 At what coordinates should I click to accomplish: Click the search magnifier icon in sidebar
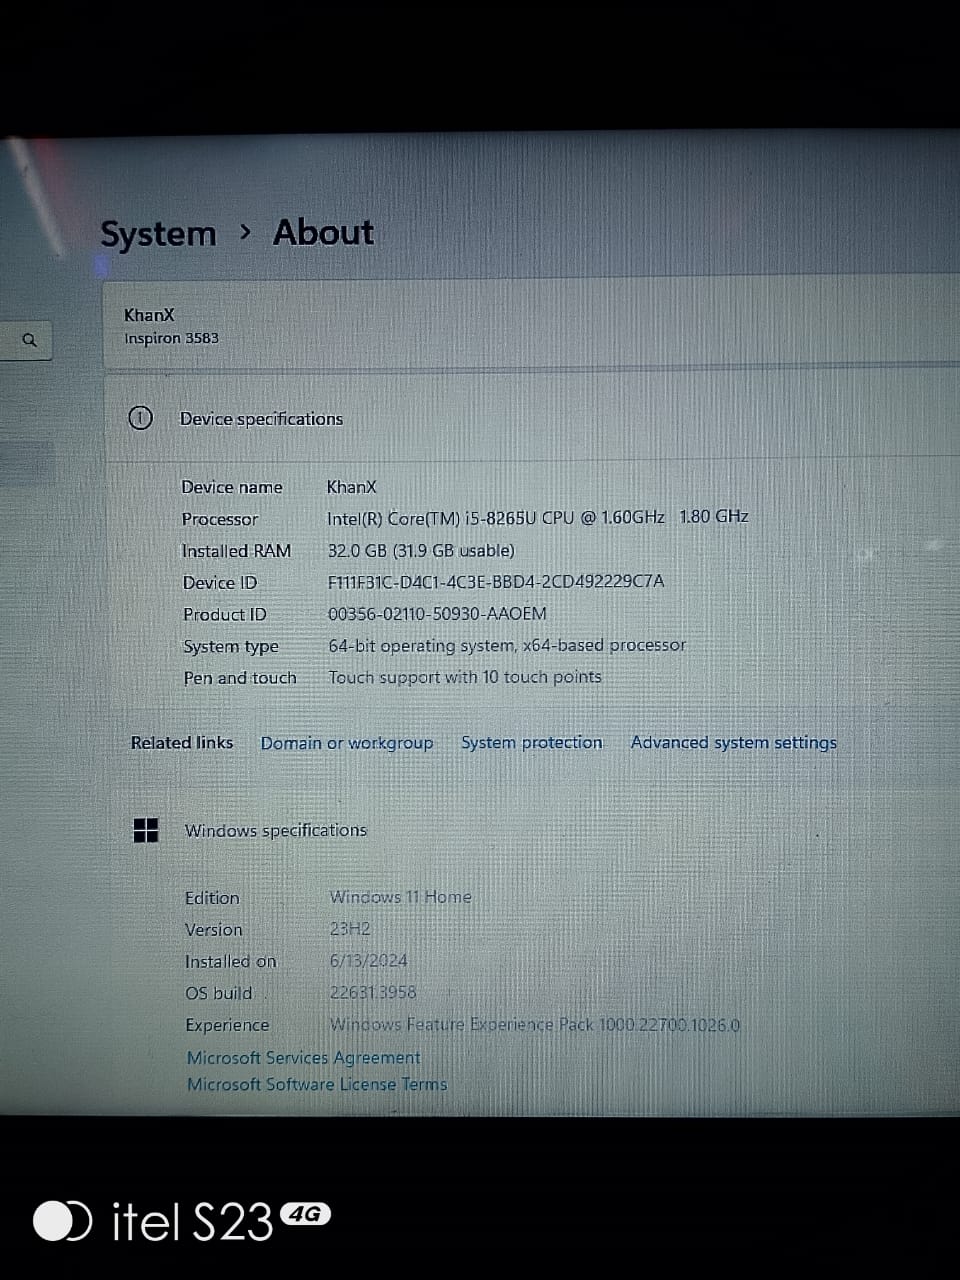[30, 340]
